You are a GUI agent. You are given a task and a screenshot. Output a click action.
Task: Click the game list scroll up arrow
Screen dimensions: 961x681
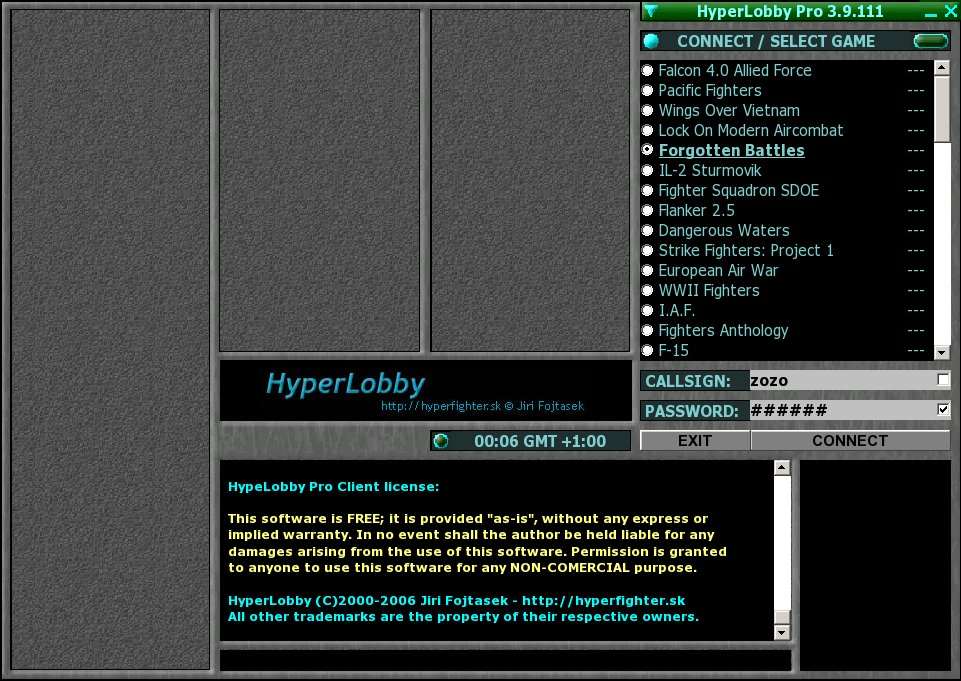click(x=942, y=67)
